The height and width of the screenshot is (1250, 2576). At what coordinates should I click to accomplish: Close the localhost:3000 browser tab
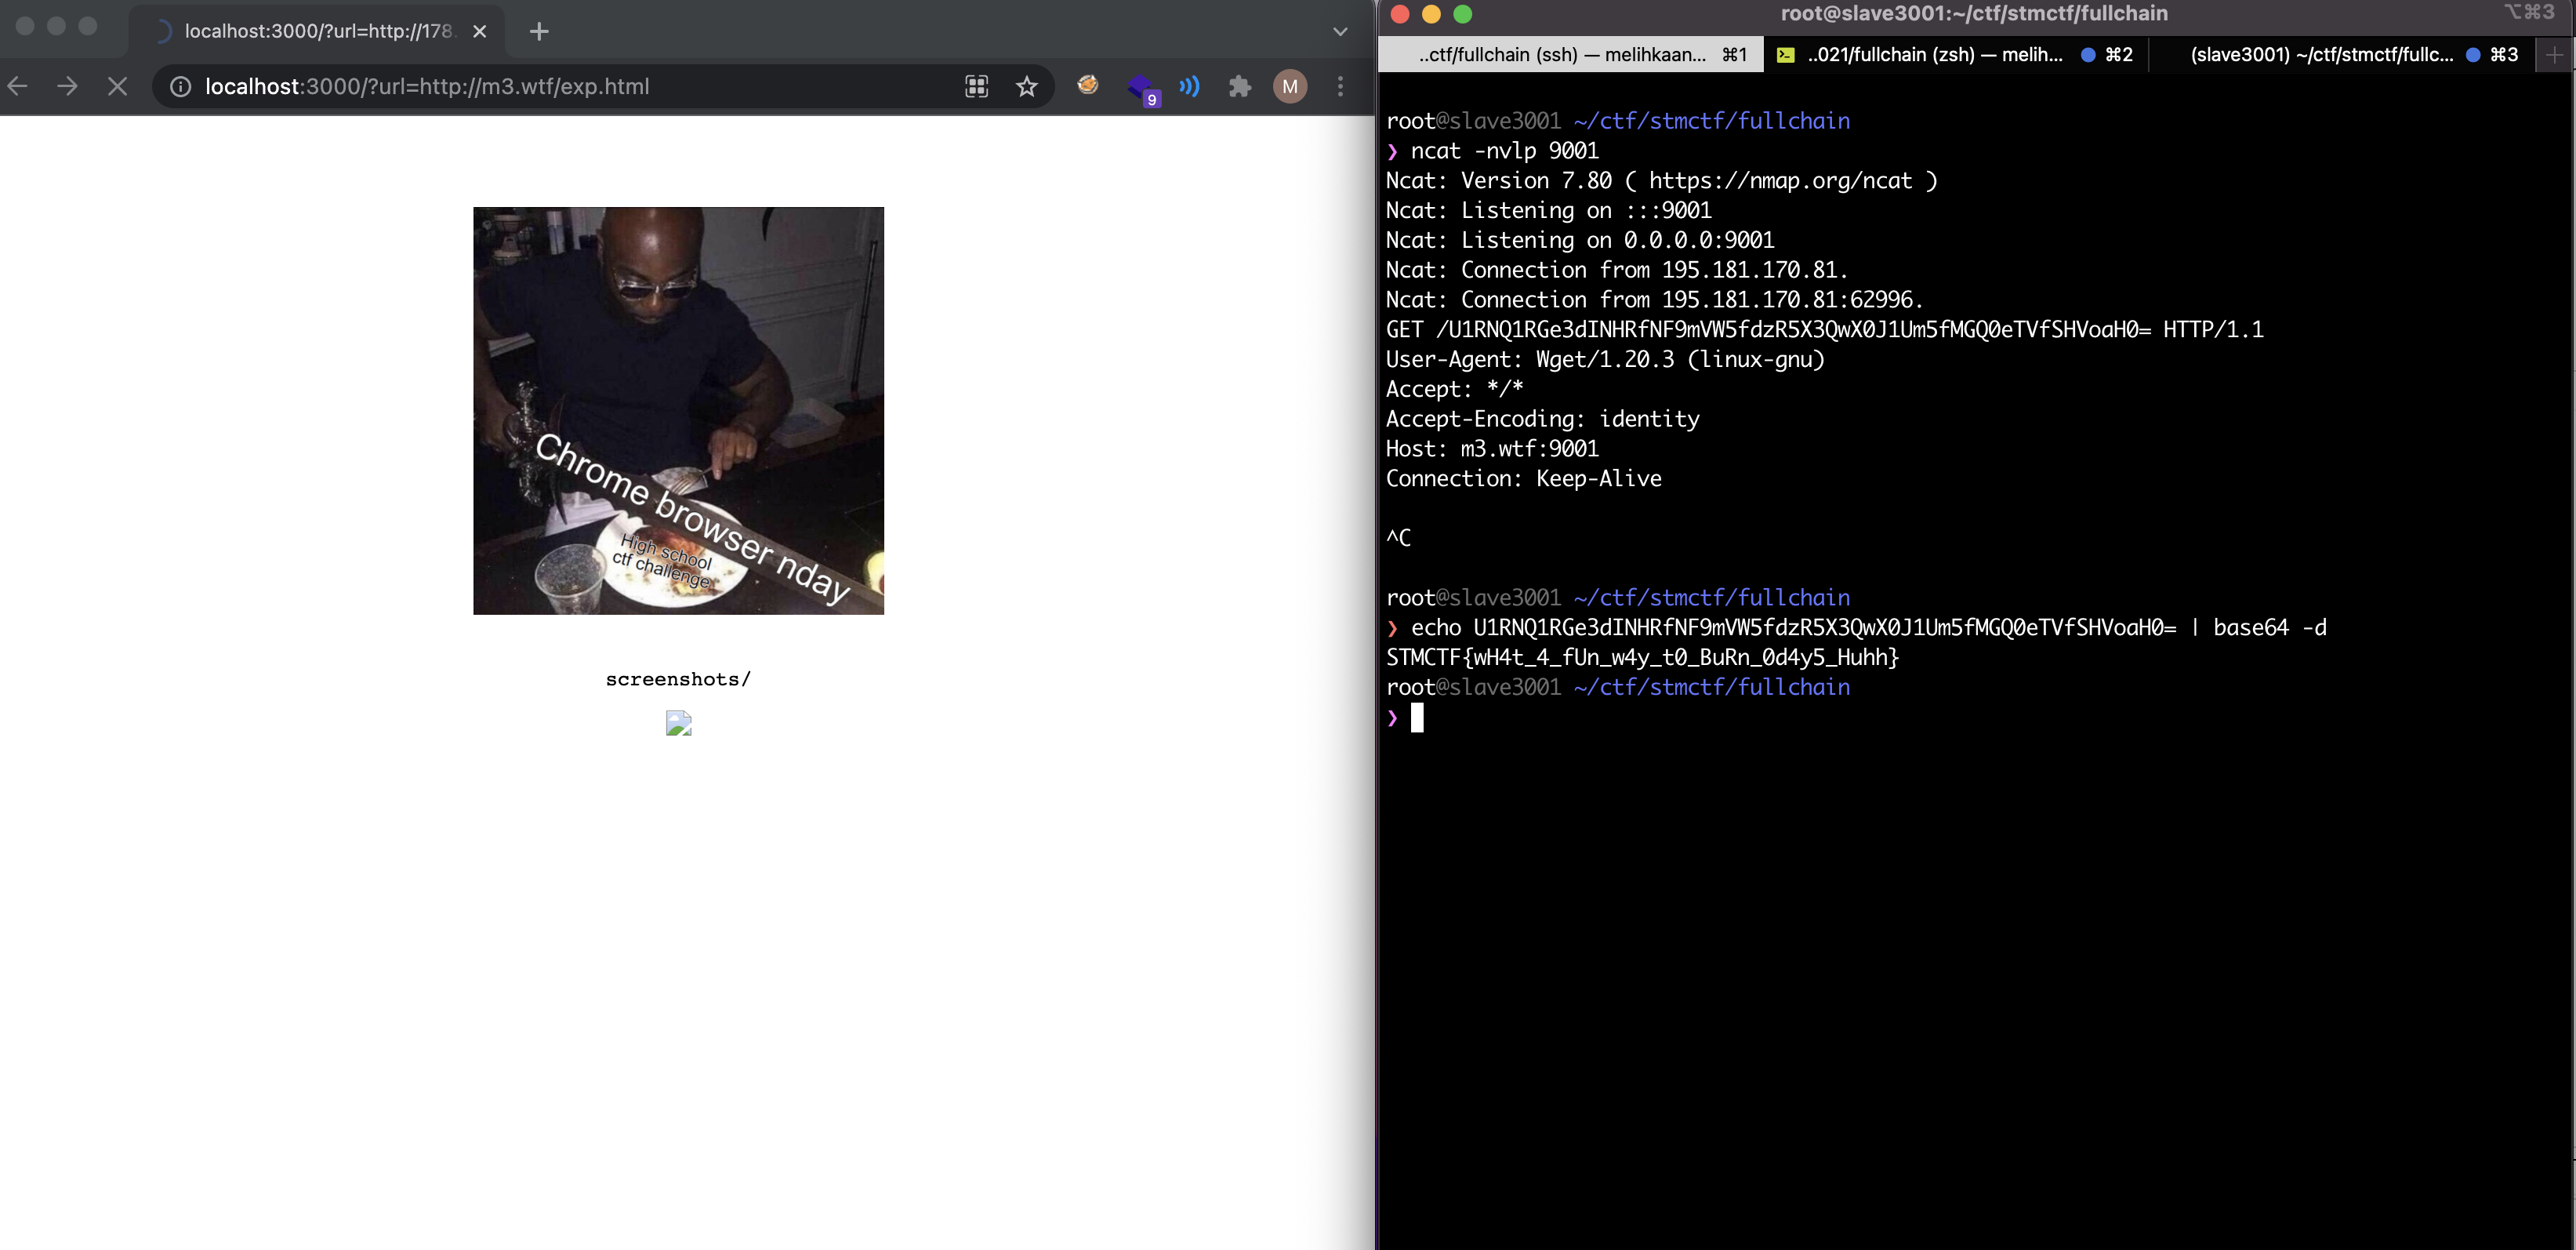pyautogui.click(x=480, y=31)
